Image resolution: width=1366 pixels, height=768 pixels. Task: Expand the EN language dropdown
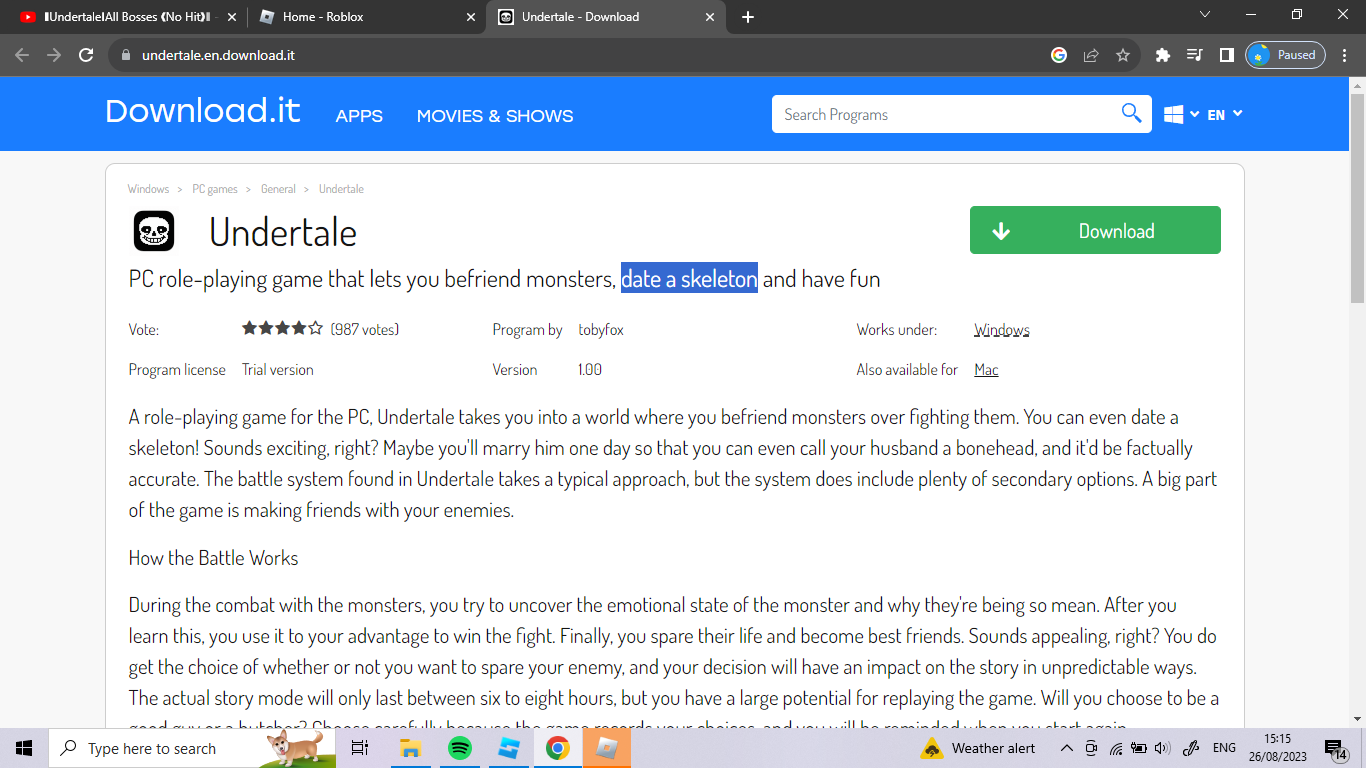[1224, 115]
